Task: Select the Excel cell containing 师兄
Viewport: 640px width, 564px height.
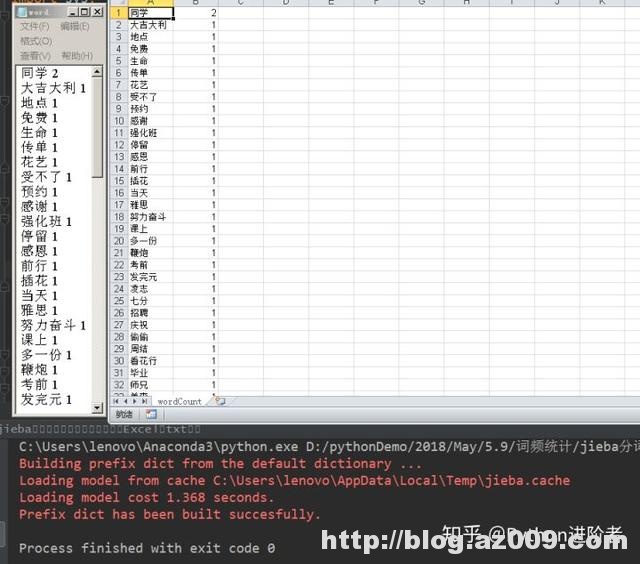Action: coord(150,385)
